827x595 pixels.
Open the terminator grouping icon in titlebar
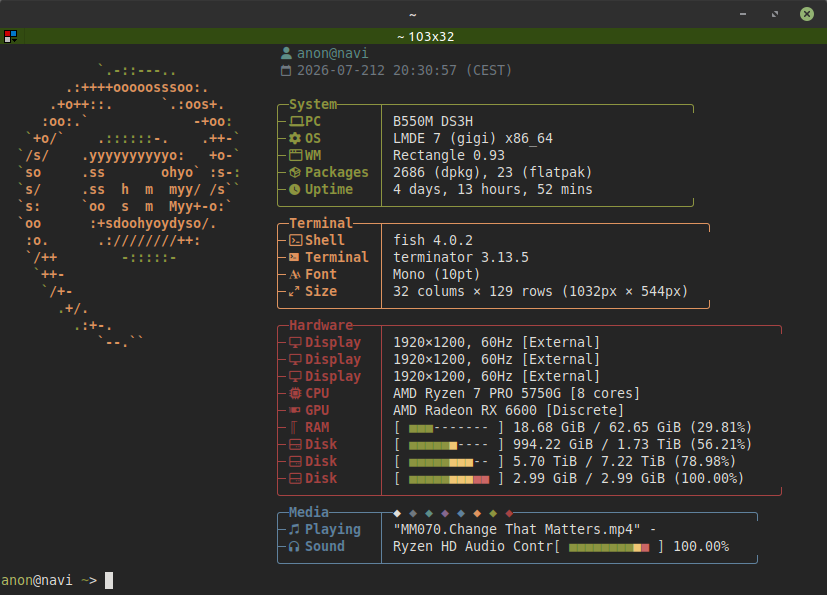10,36
